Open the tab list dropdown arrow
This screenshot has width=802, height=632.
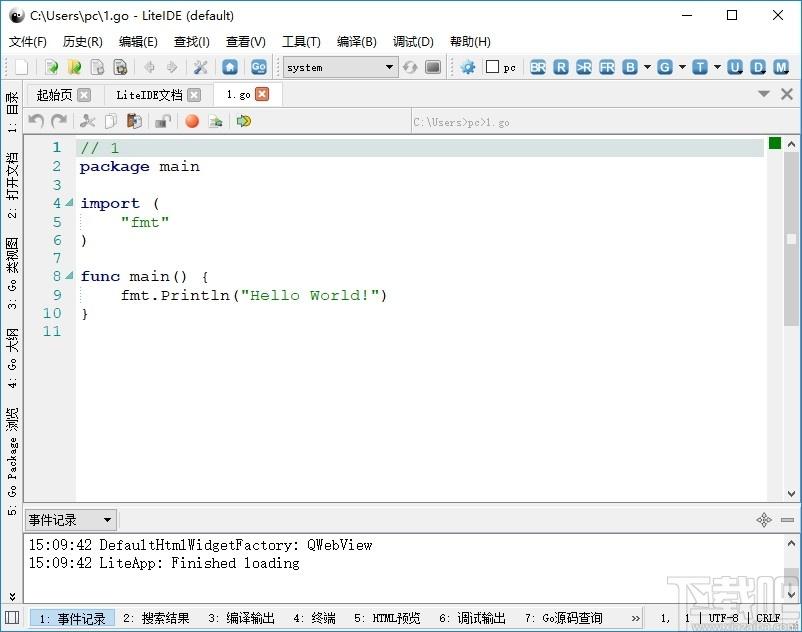tap(764, 94)
